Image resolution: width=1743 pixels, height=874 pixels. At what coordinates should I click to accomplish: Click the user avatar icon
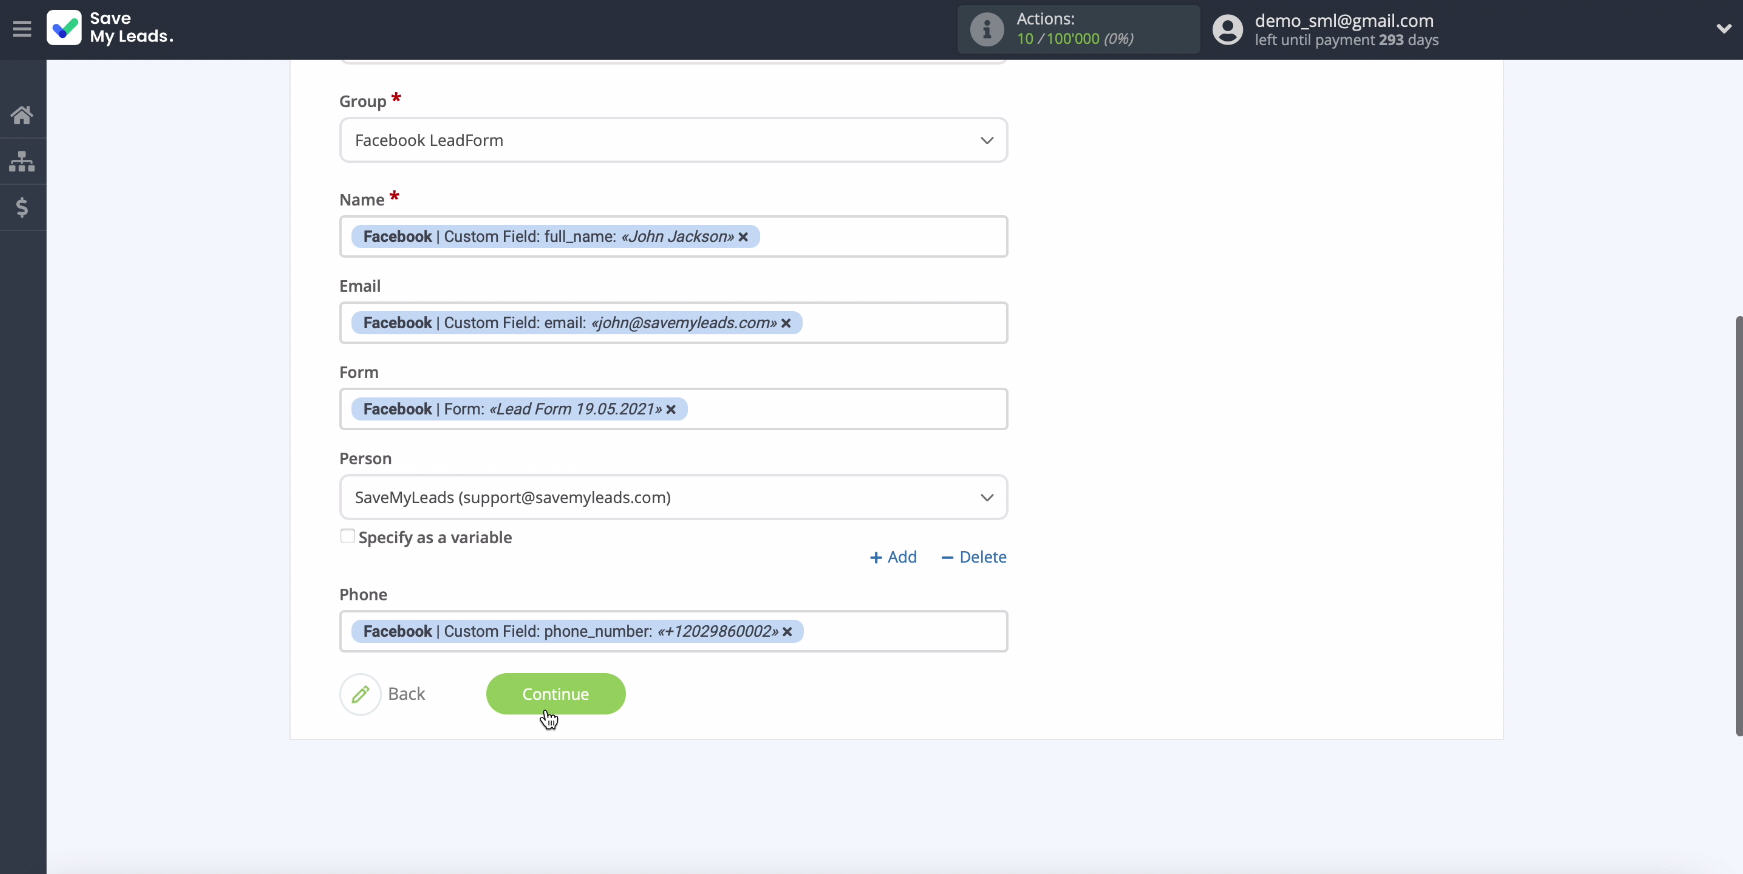click(1227, 29)
